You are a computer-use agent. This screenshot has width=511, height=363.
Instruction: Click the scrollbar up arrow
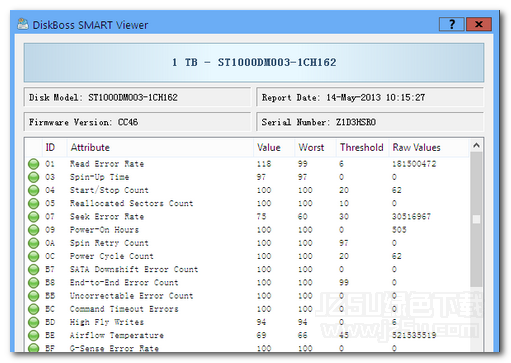click(476, 146)
